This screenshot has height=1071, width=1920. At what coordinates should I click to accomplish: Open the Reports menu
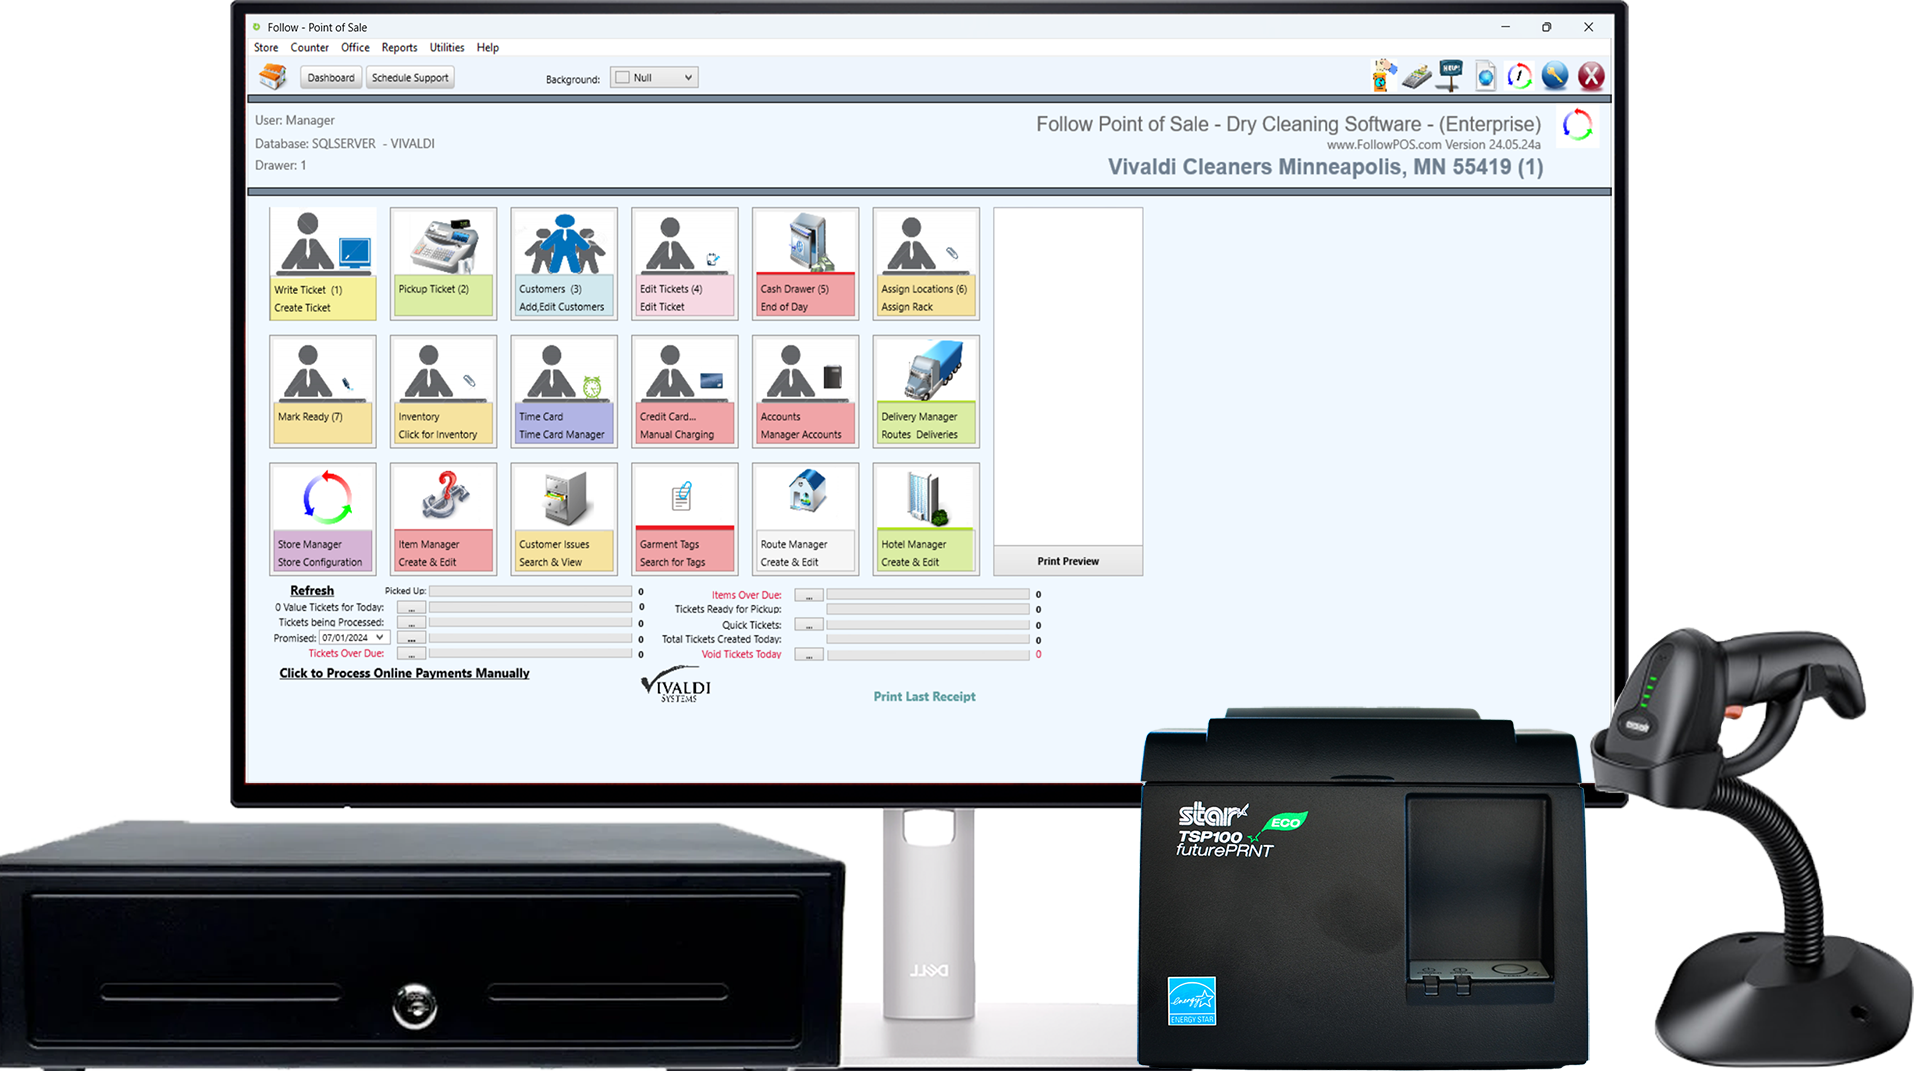click(x=399, y=48)
